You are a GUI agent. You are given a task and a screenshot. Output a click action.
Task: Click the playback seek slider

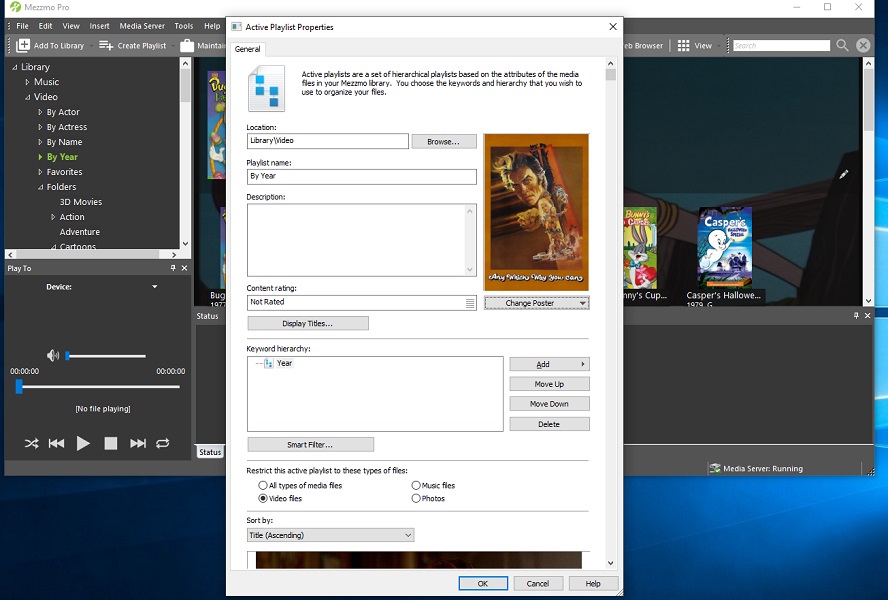coord(98,387)
